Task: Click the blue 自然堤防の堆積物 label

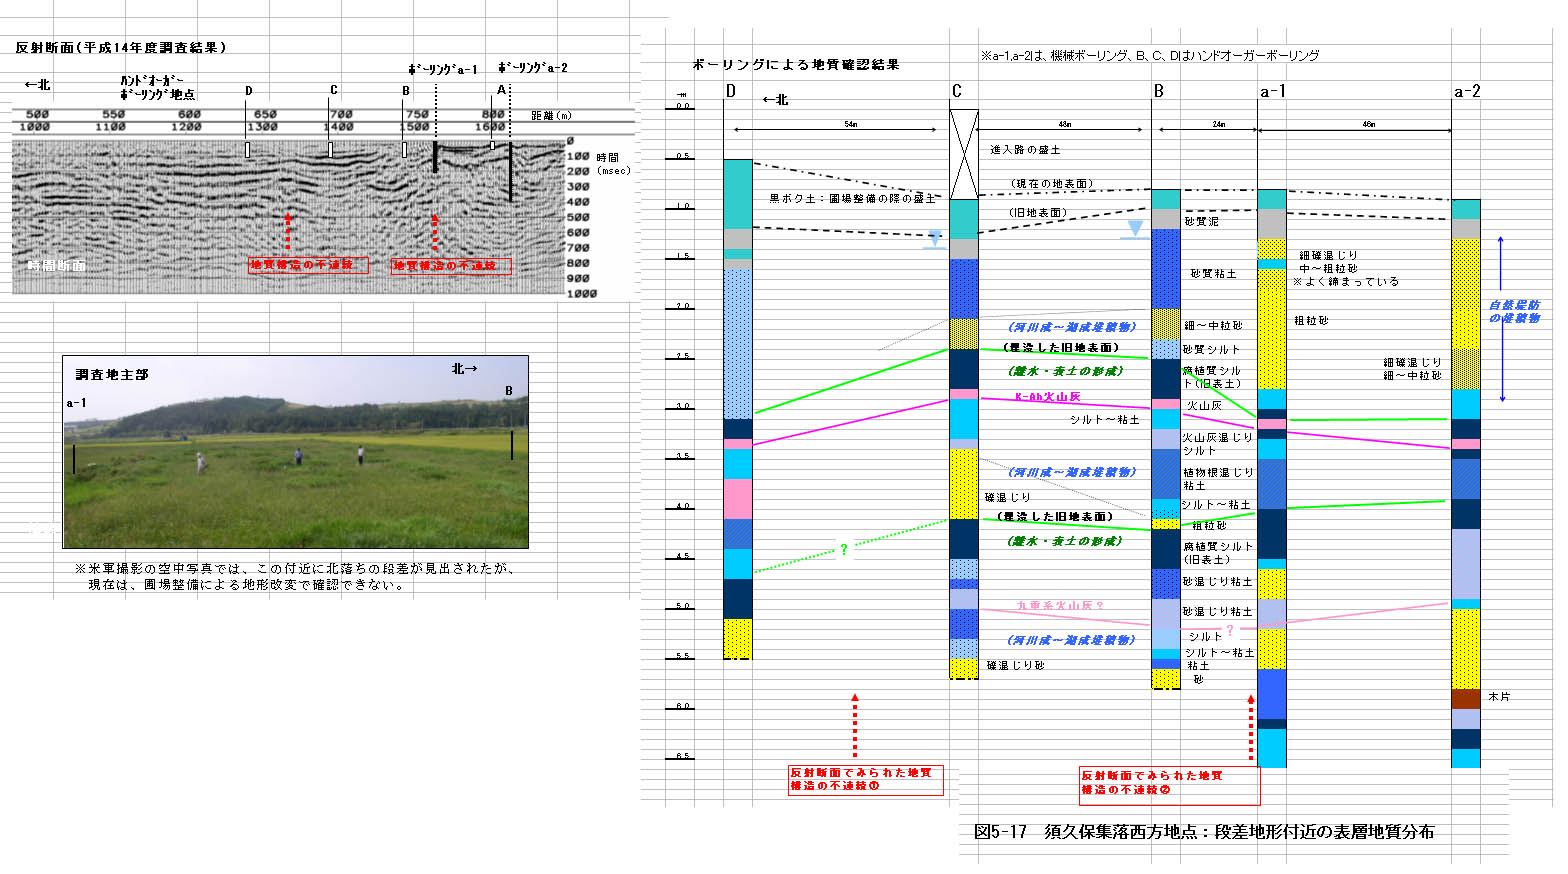Action: pos(1514,311)
